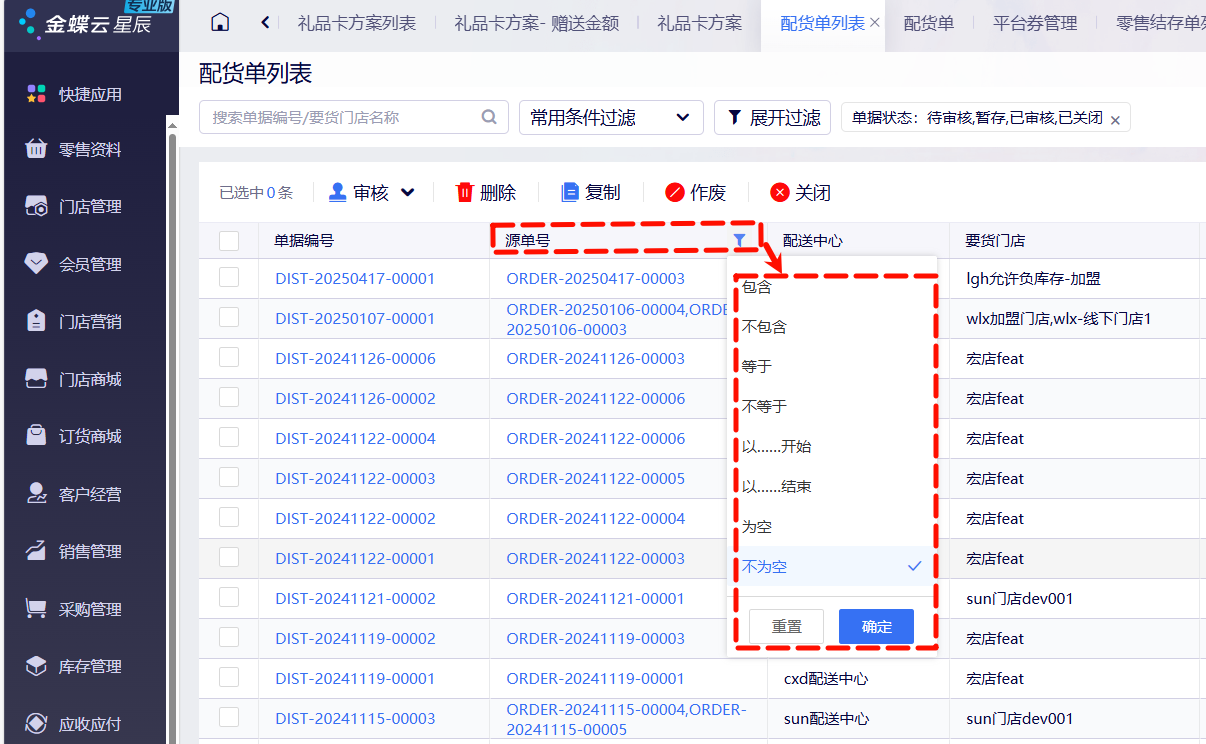
Task: Click the trash icon for 删除
Action: (x=464, y=193)
